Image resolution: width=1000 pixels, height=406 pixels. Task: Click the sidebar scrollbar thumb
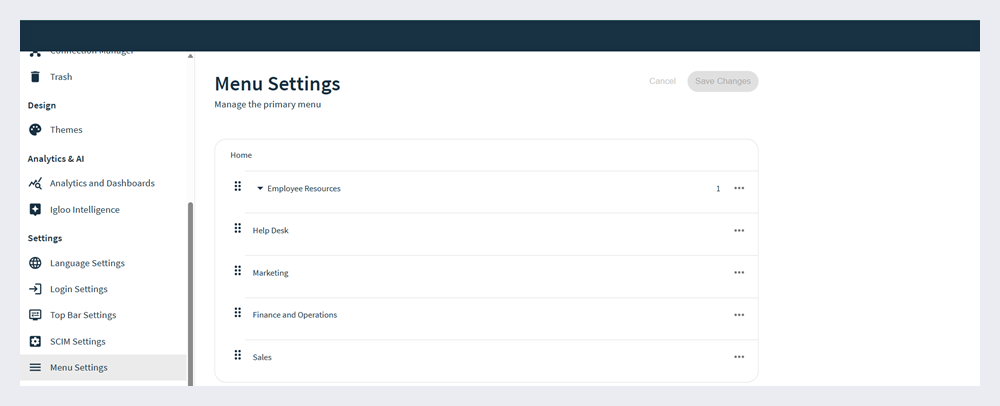[x=190, y=293]
